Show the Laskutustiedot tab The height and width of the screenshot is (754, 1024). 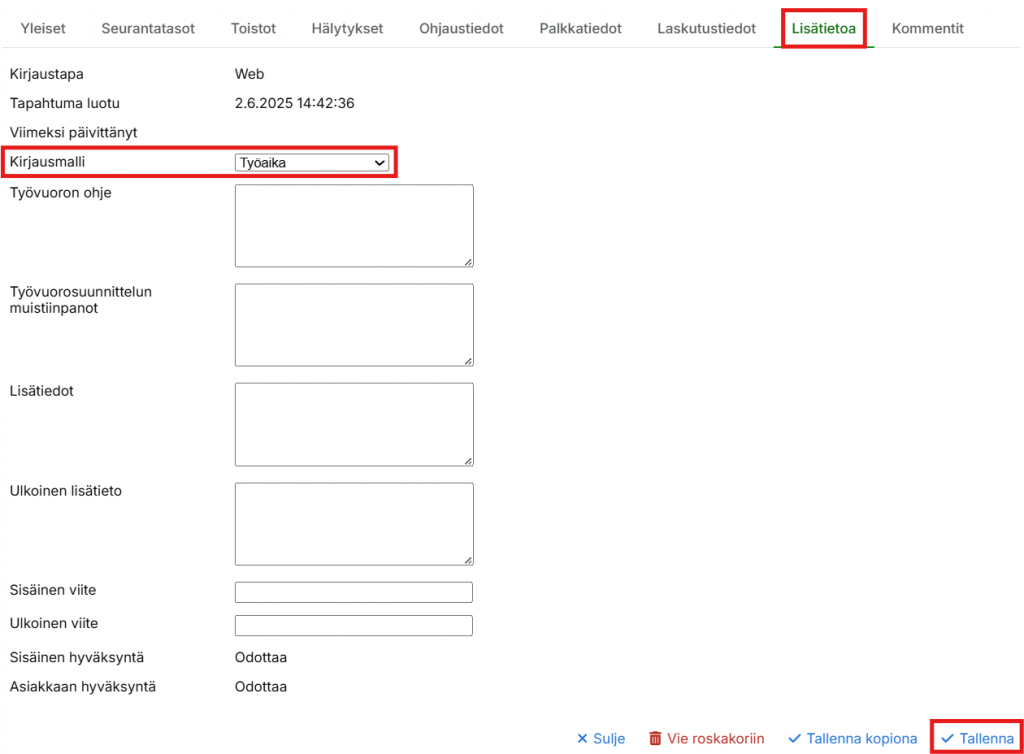(x=706, y=28)
